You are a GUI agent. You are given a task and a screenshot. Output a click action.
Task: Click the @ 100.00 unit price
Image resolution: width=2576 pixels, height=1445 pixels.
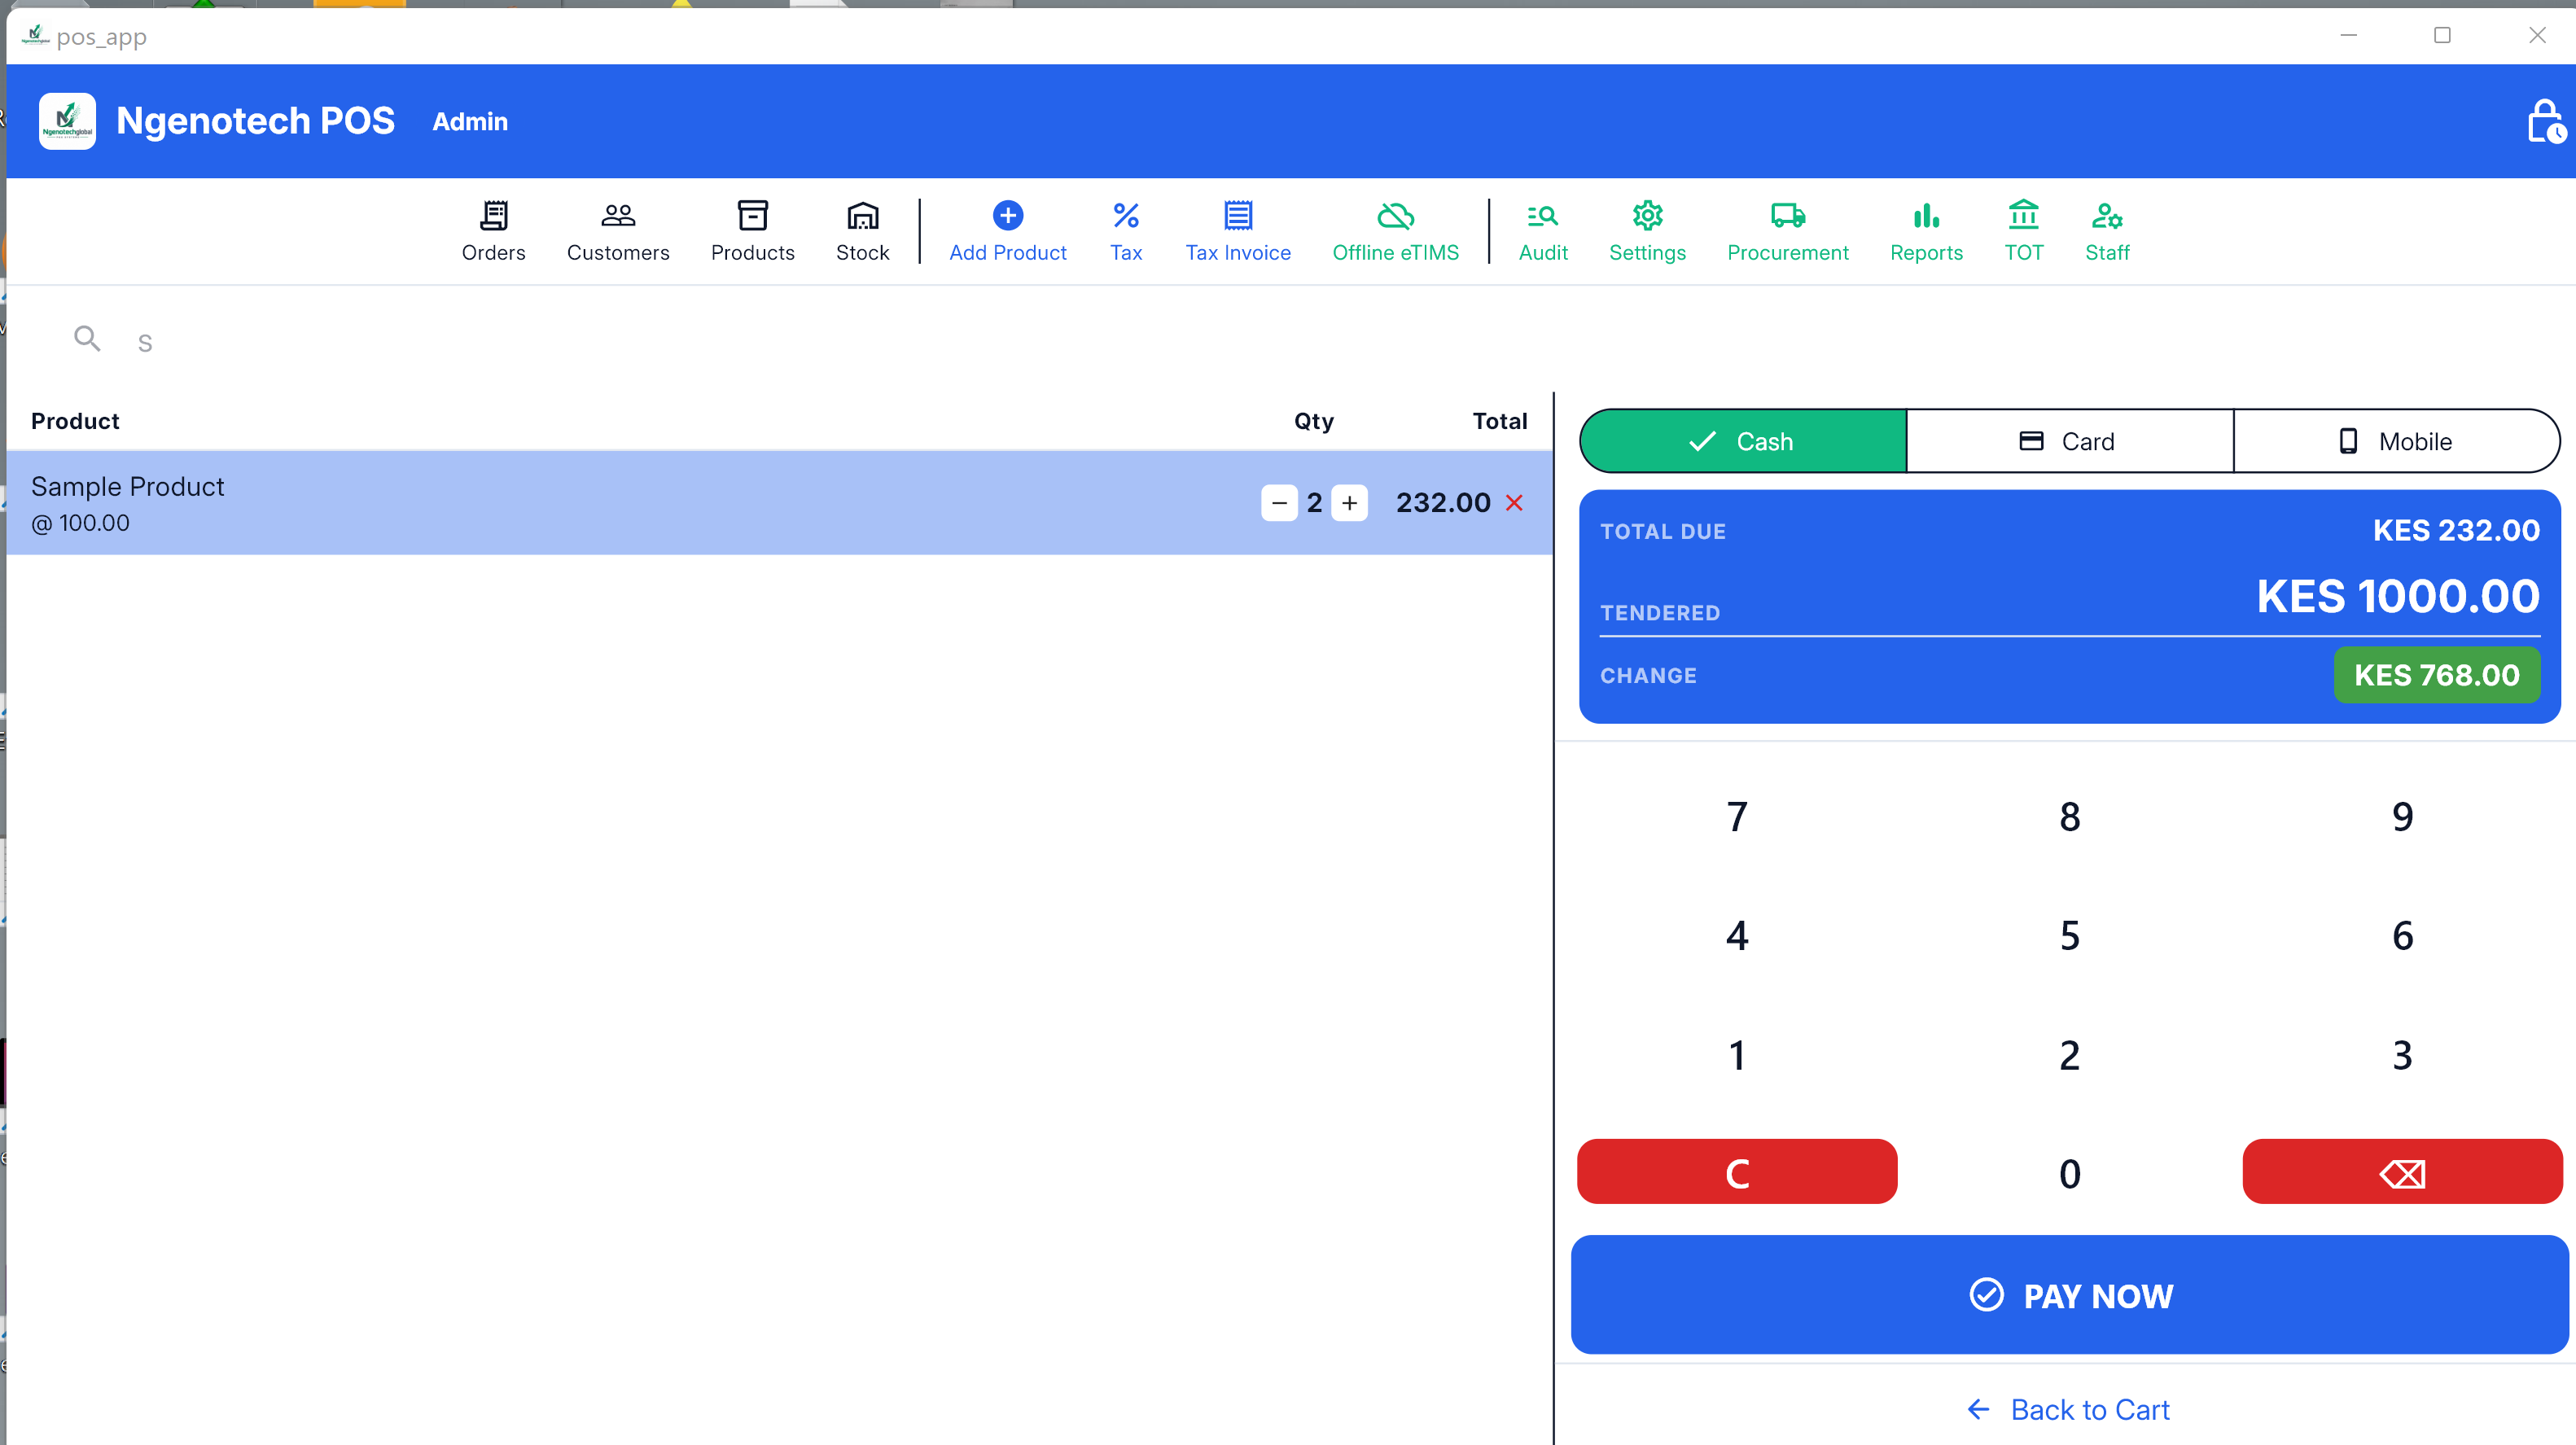tap(80, 523)
